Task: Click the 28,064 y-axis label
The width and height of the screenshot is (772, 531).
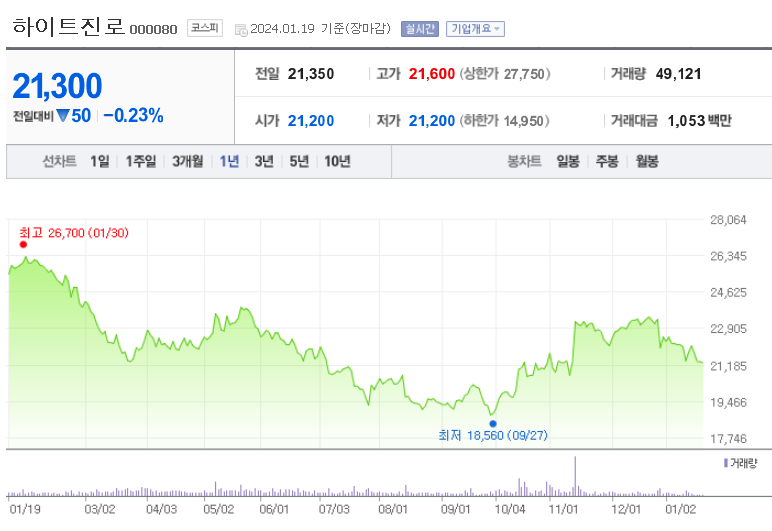Action: click(728, 220)
